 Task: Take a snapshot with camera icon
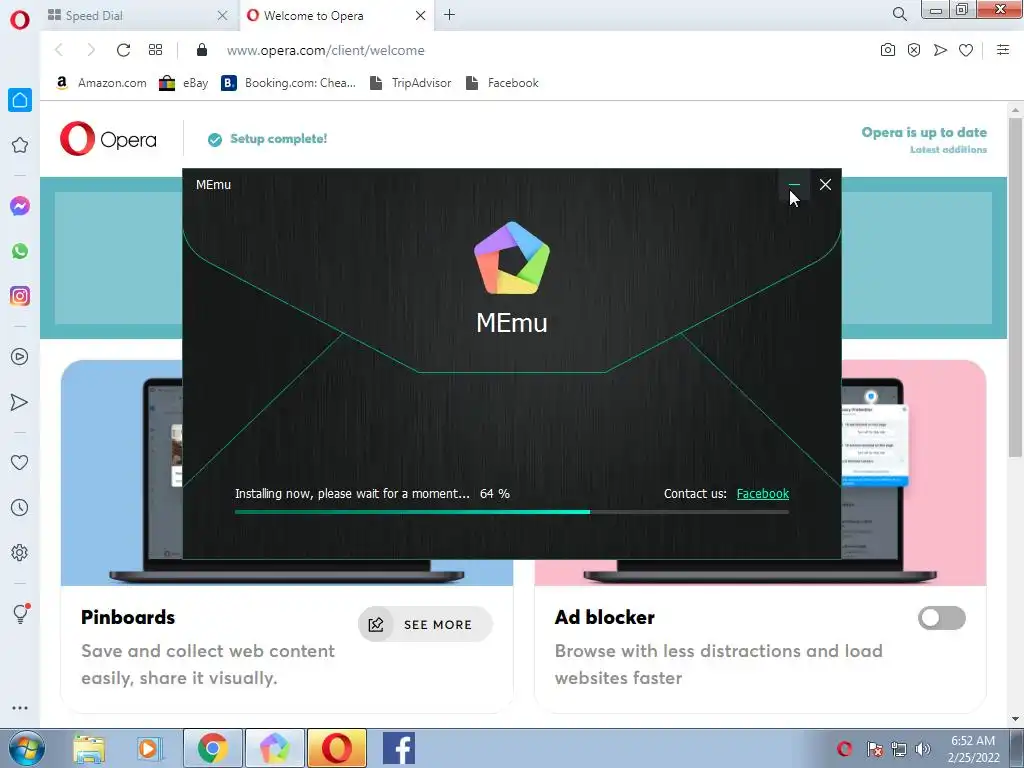(888, 50)
